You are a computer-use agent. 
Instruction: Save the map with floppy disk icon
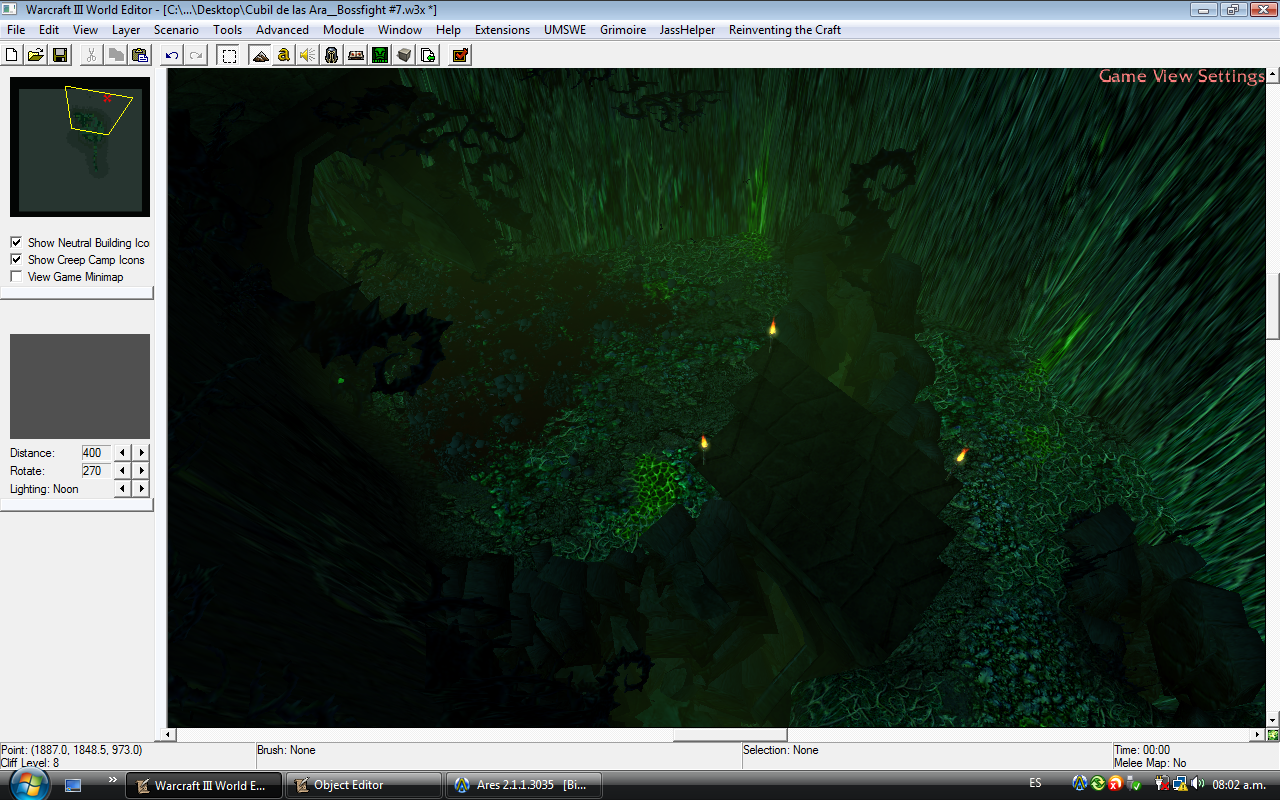click(60, 55)
